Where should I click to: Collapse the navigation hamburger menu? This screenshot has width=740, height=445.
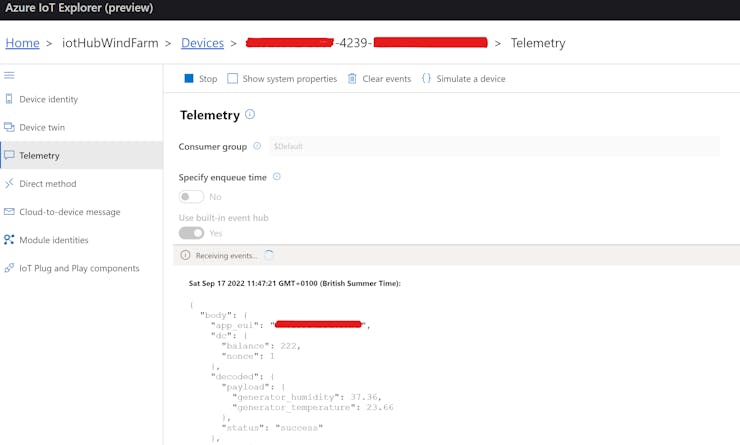(x=9, y=75)
